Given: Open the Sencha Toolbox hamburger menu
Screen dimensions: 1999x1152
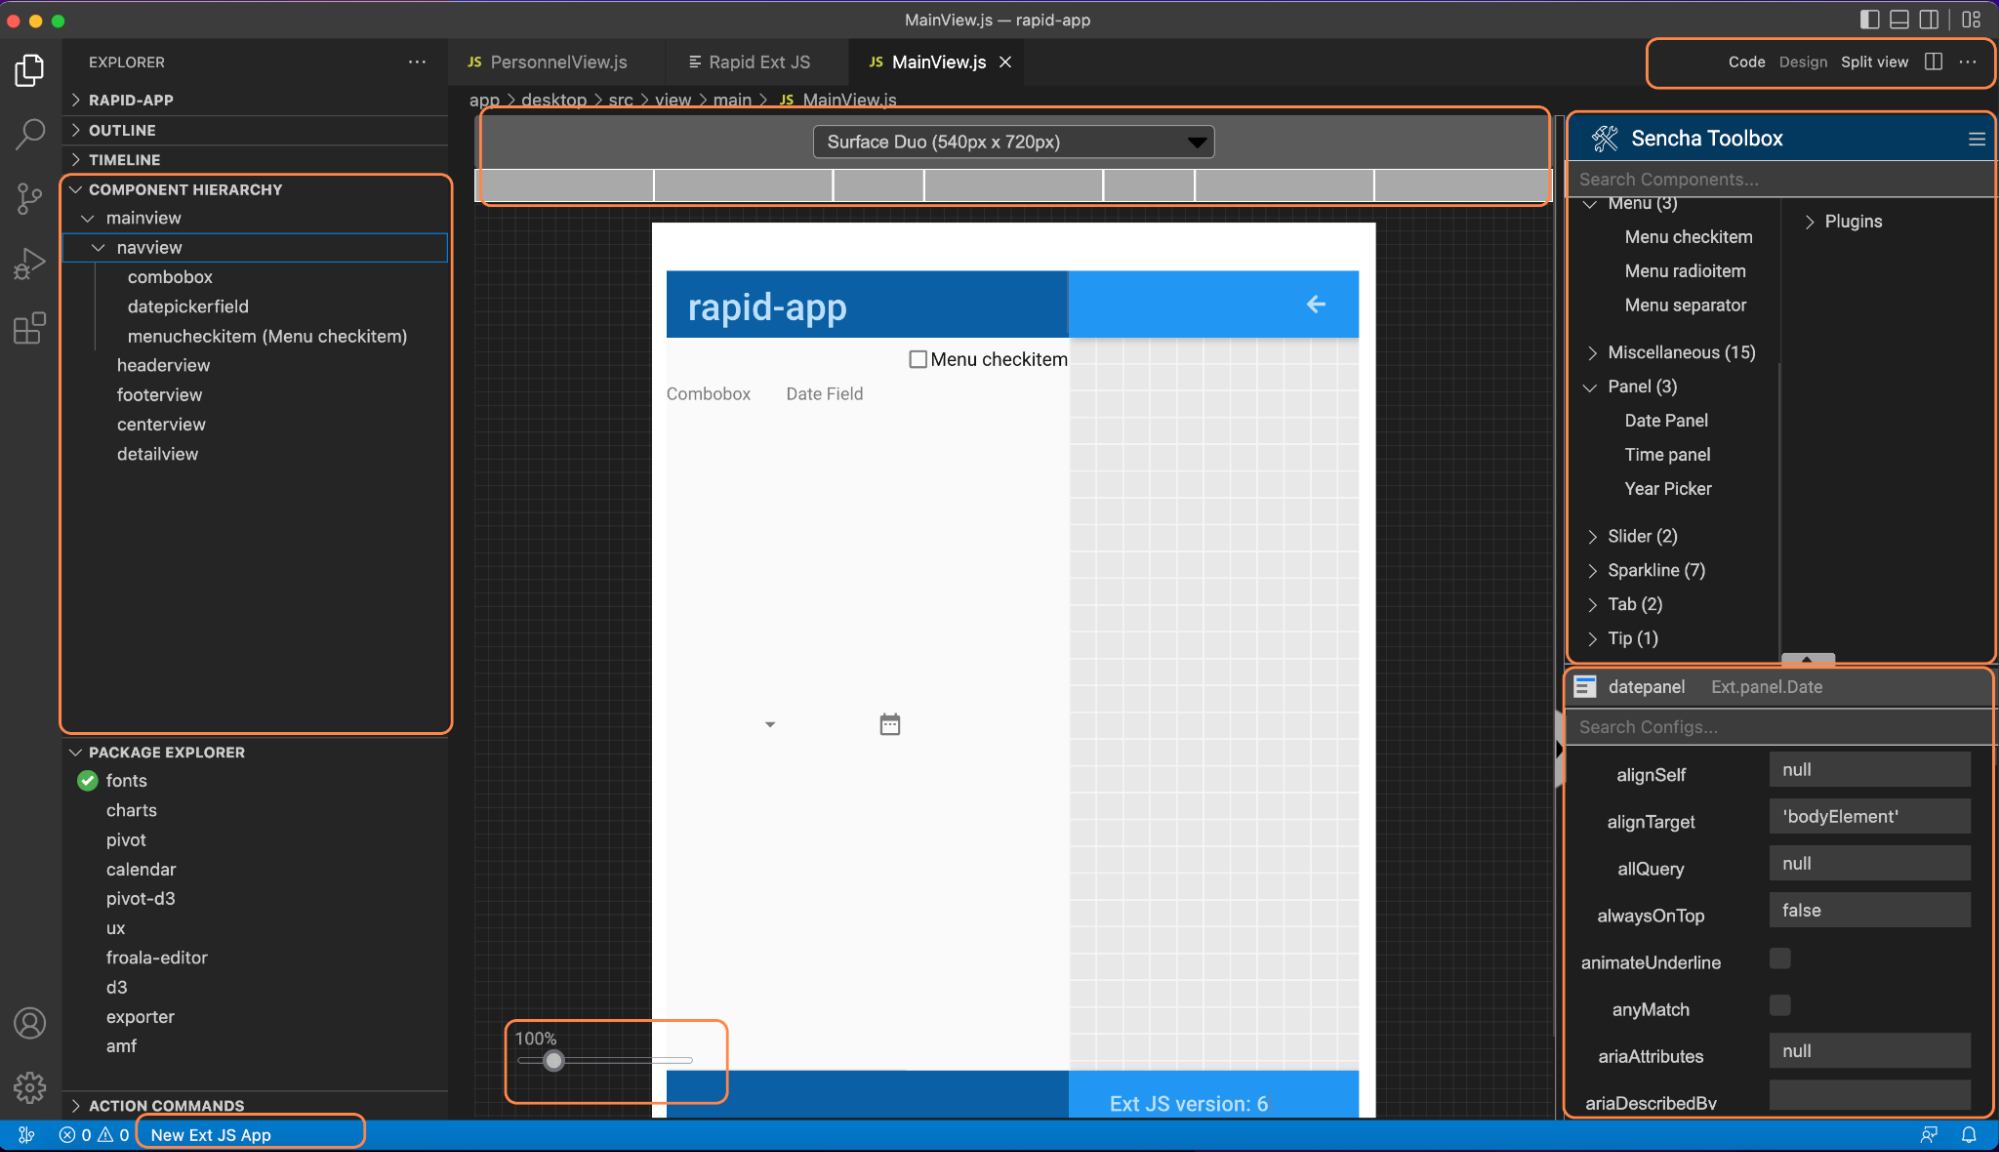Looking at the screenshot, I should tap(1976, 139).
